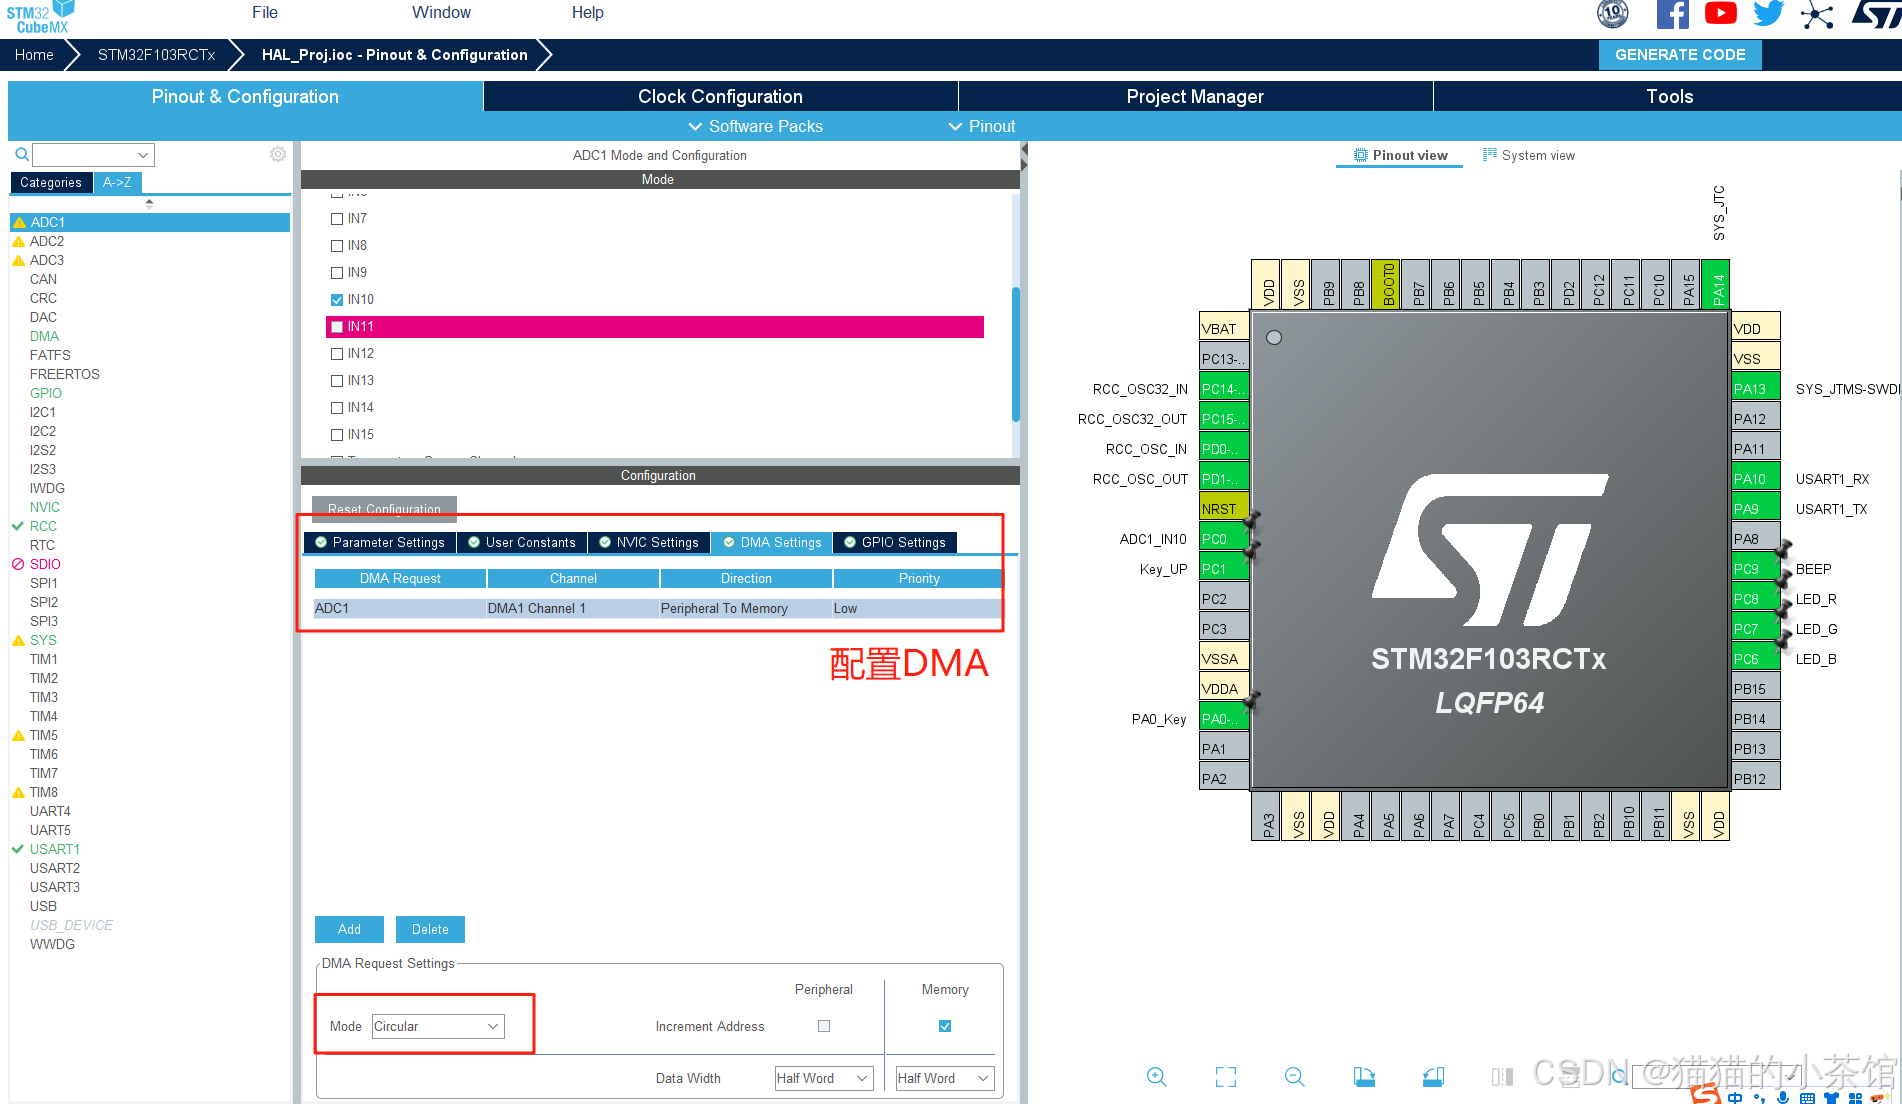Select the PA9 pin on chip
The width and height of the screenshot is (1902, 1104).
[1755, 509]
